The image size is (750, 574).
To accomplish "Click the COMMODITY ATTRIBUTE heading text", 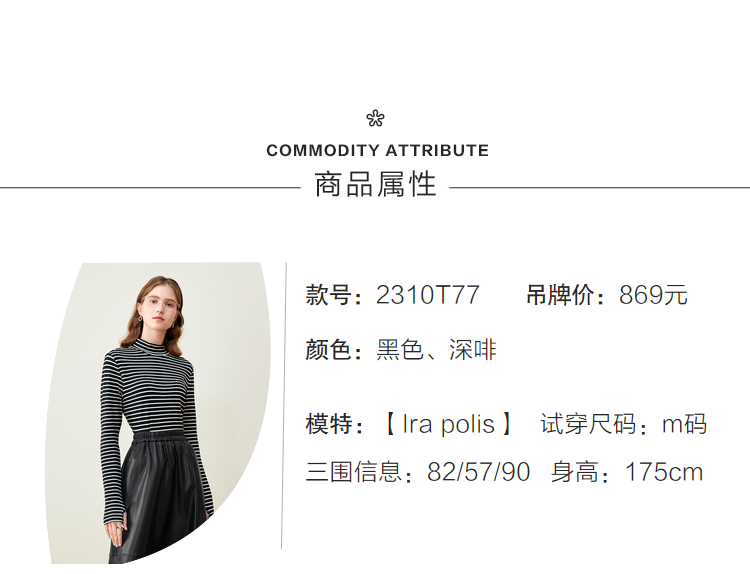I will [377, 151].
